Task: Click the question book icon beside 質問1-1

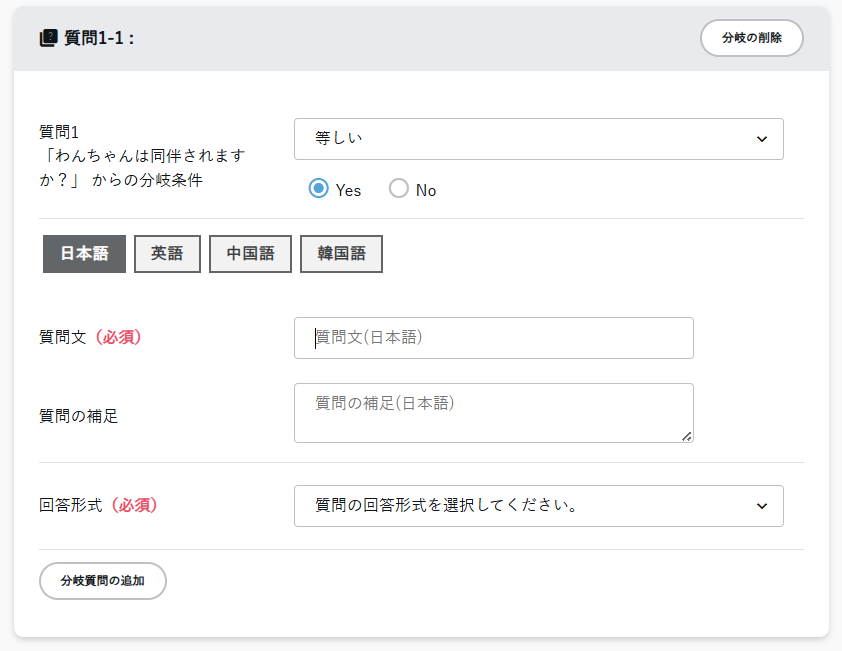Action: [48, 38]
